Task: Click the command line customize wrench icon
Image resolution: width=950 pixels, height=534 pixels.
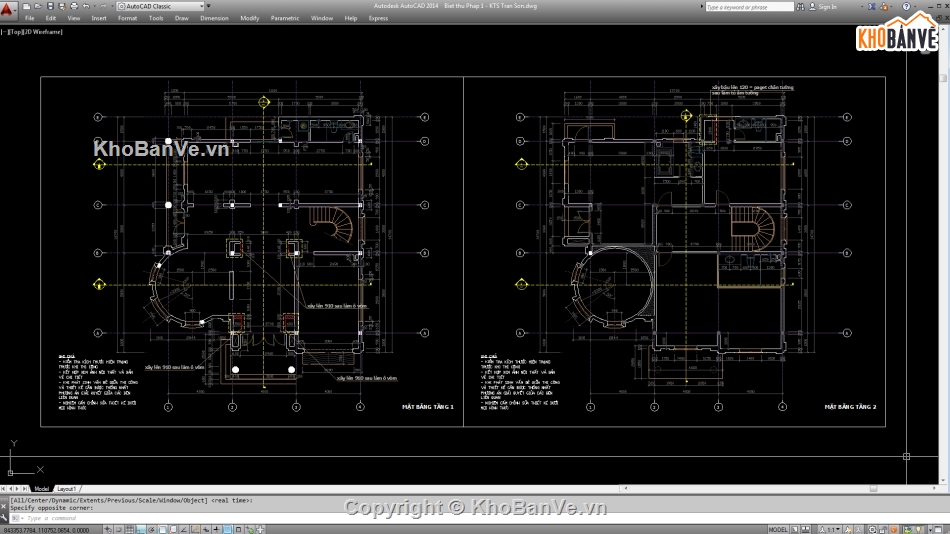Action: 4,518
